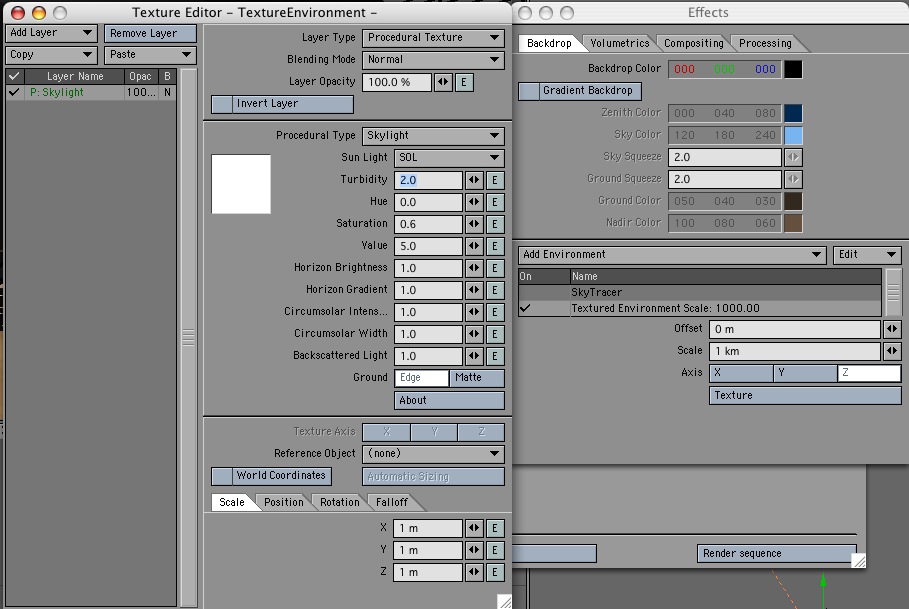The width and height of the screenshot is (909, 609).
Task: Switch to the Position tab
Action: [x=283, y=502]
